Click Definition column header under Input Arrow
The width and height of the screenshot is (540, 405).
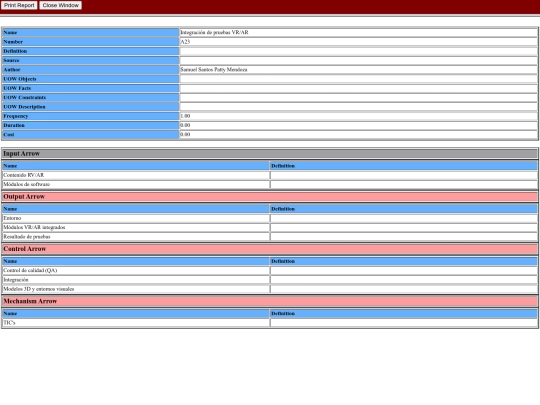pos(404,166)
